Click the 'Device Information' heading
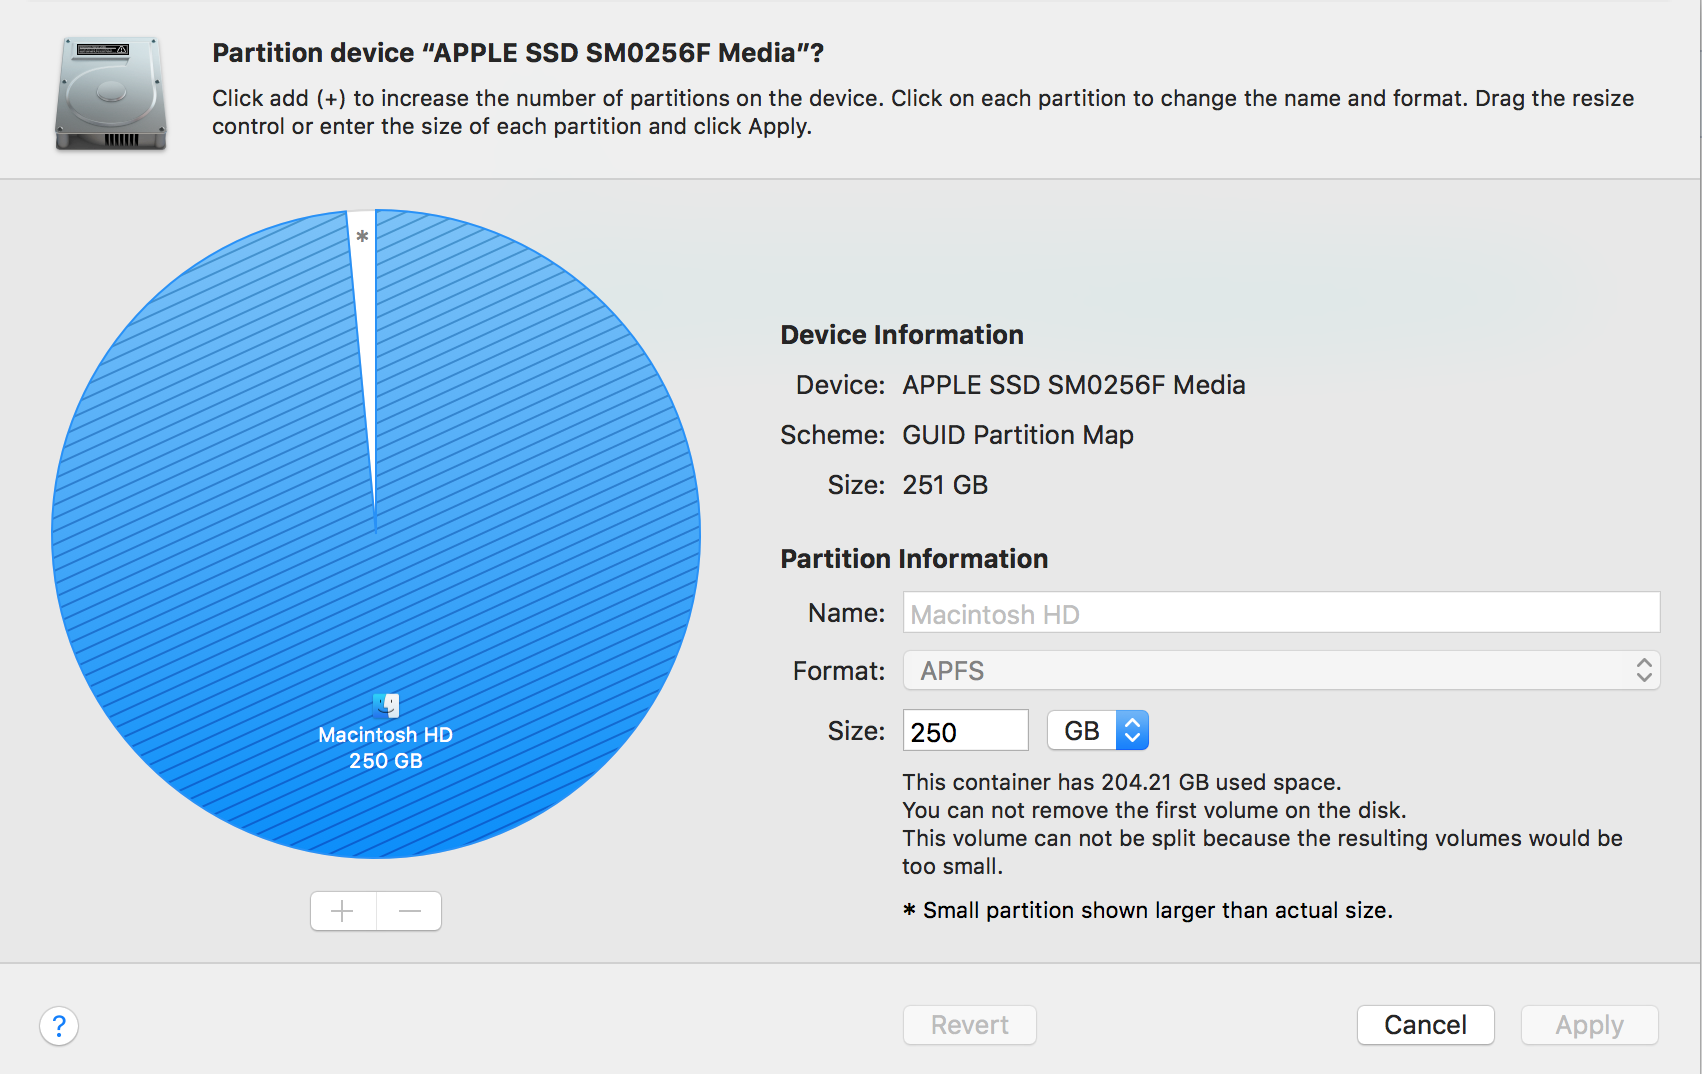 click(902, 335)
